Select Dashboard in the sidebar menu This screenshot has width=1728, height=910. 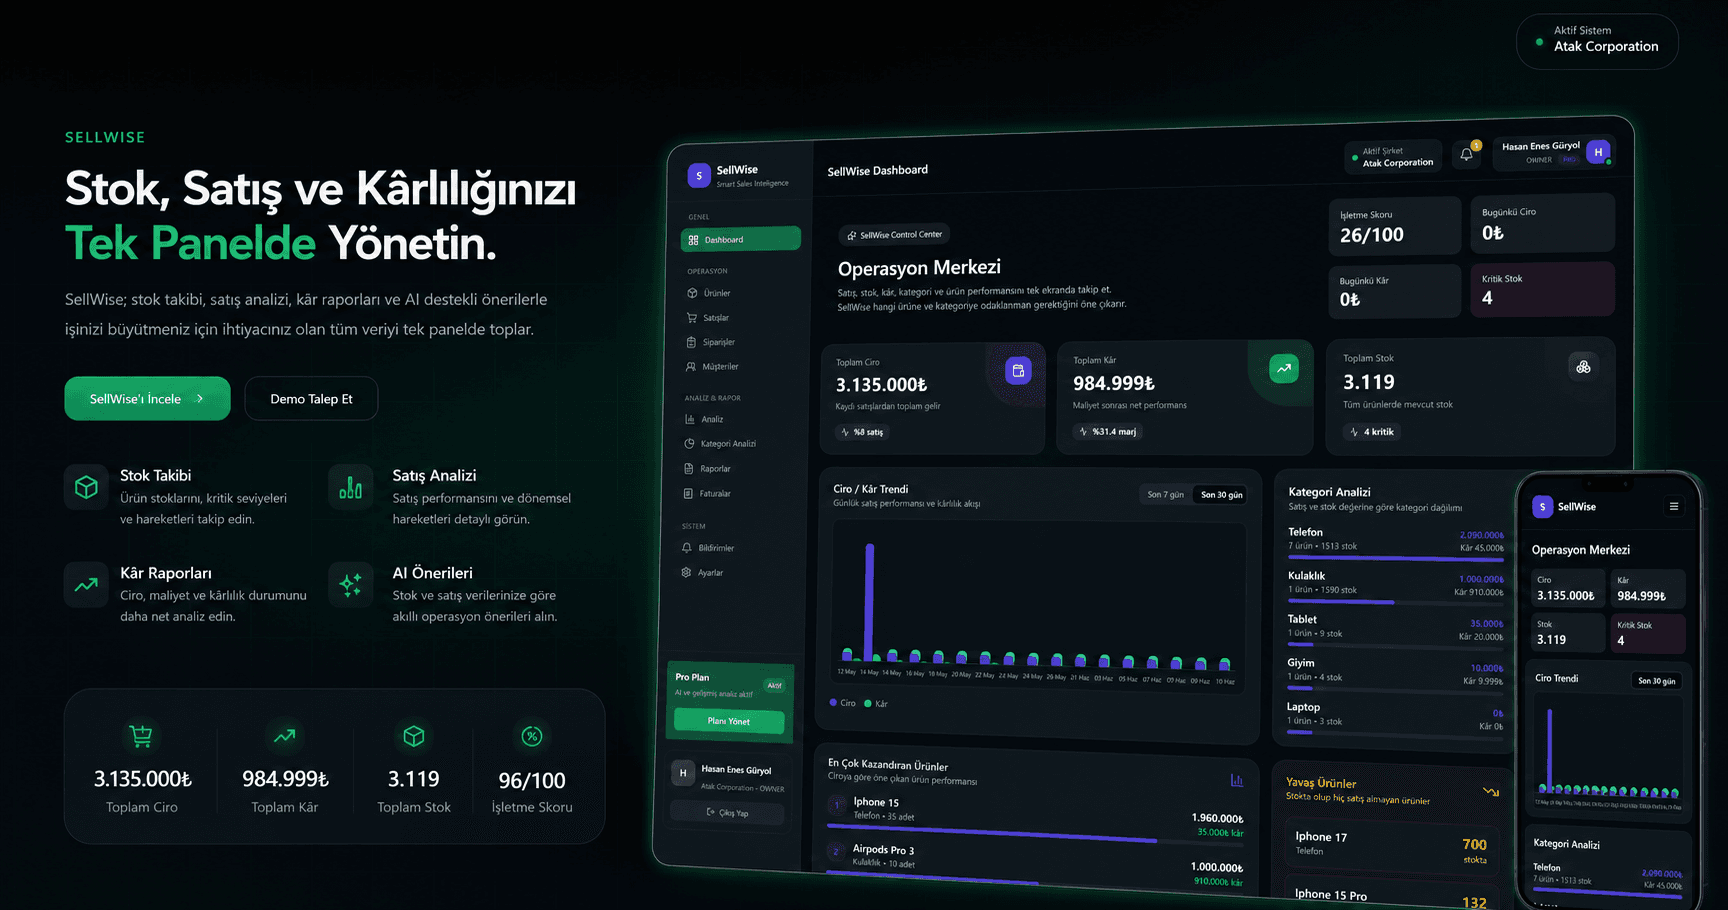click(740, 240)
